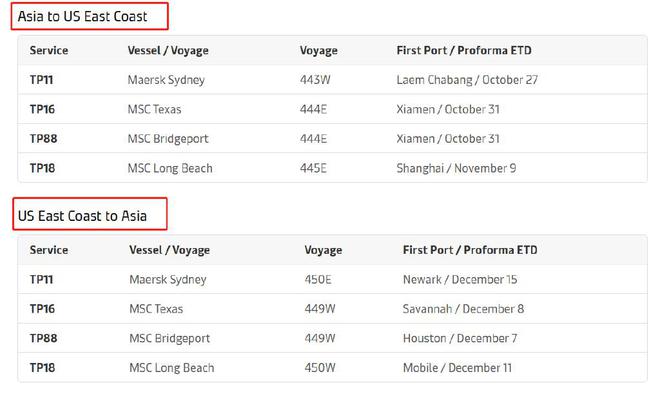Screen dimensions: 660x394
Task: Click Mobile / December 11 entry
Action: click(x=458, y=367)
